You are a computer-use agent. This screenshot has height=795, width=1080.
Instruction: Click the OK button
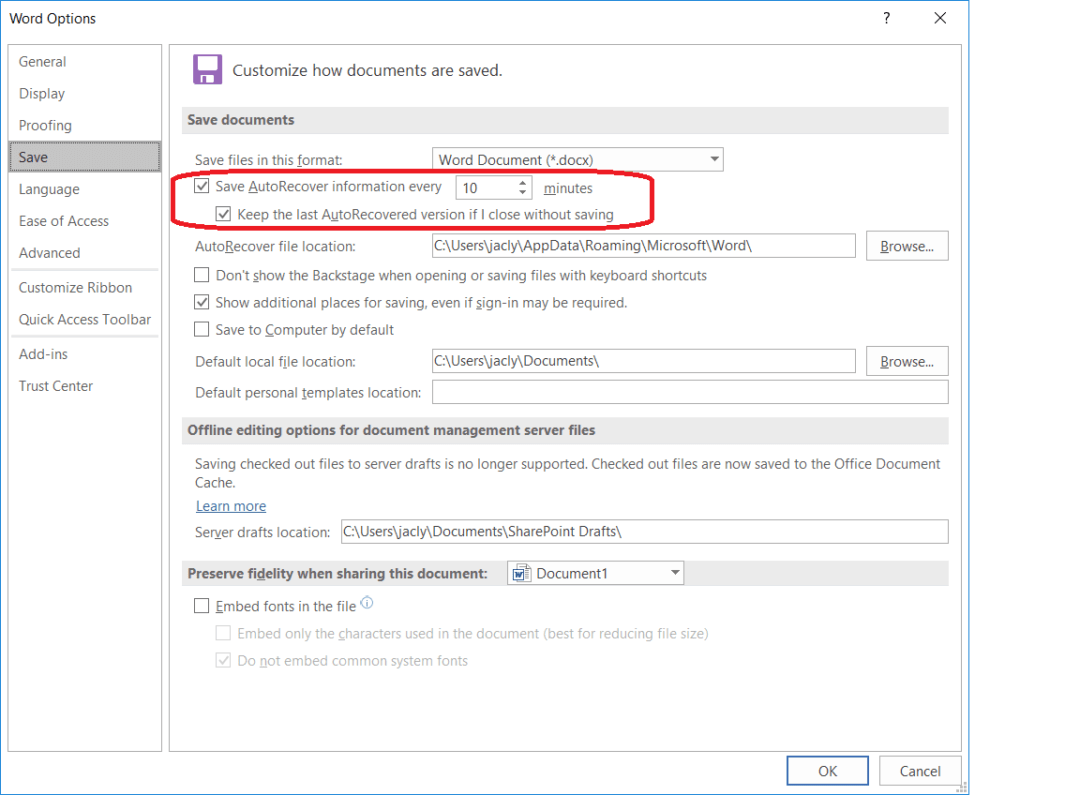click(x=827, y=770)
